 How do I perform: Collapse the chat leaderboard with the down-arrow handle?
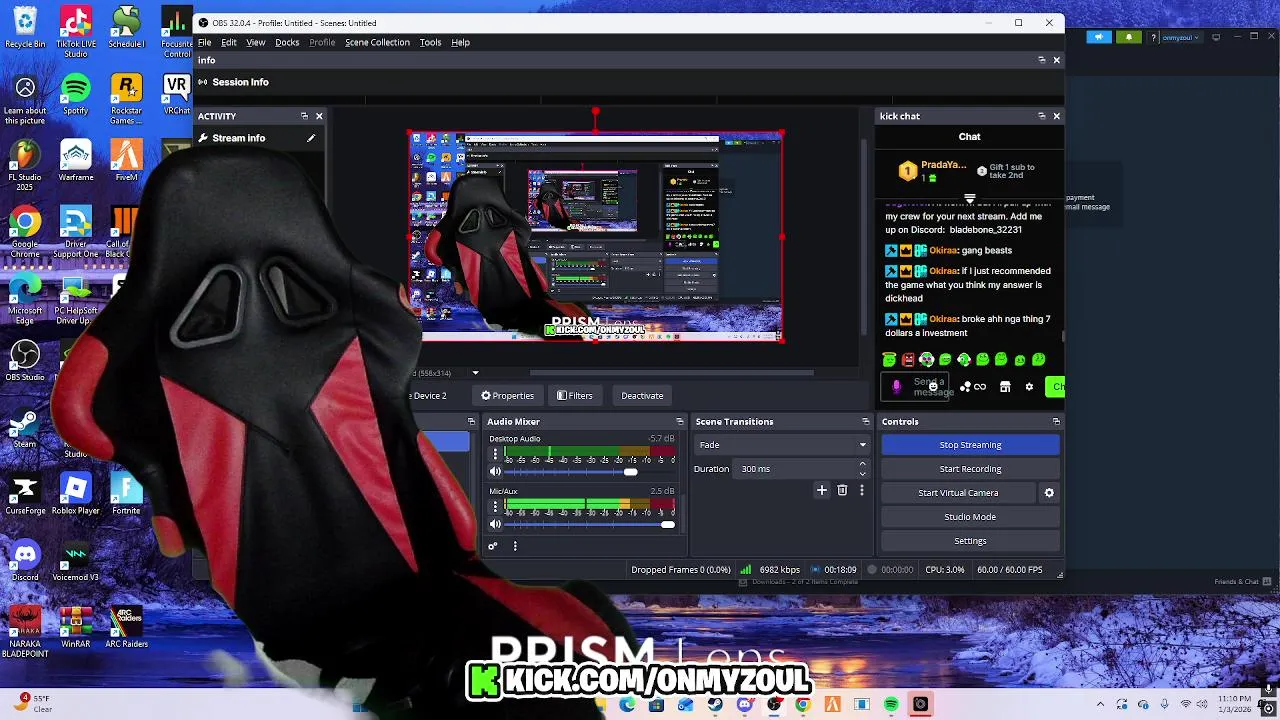tap(969, 199)
